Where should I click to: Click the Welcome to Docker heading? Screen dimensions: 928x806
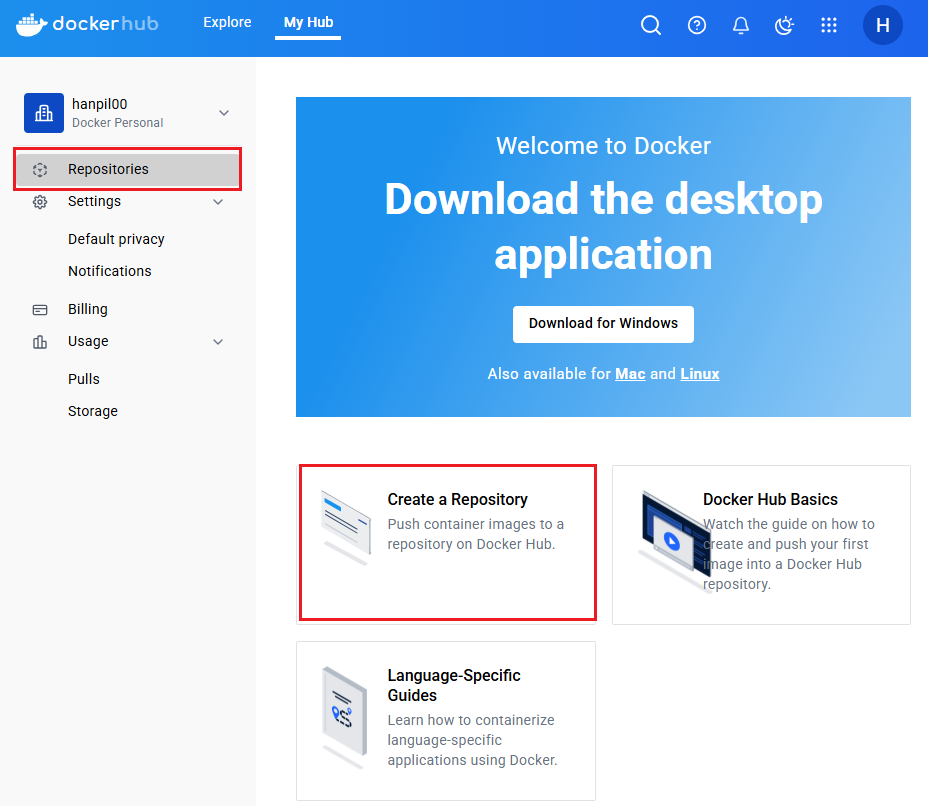point(603,146)
